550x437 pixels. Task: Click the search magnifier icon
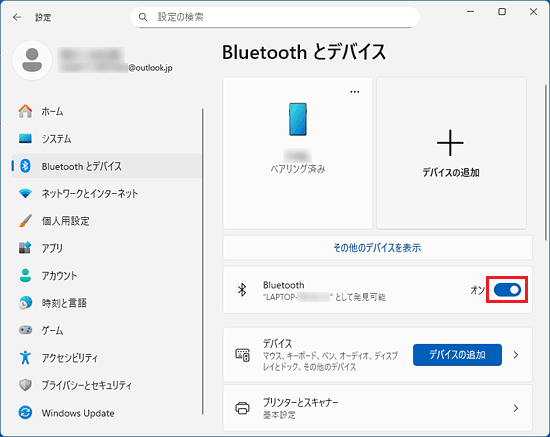143,17
